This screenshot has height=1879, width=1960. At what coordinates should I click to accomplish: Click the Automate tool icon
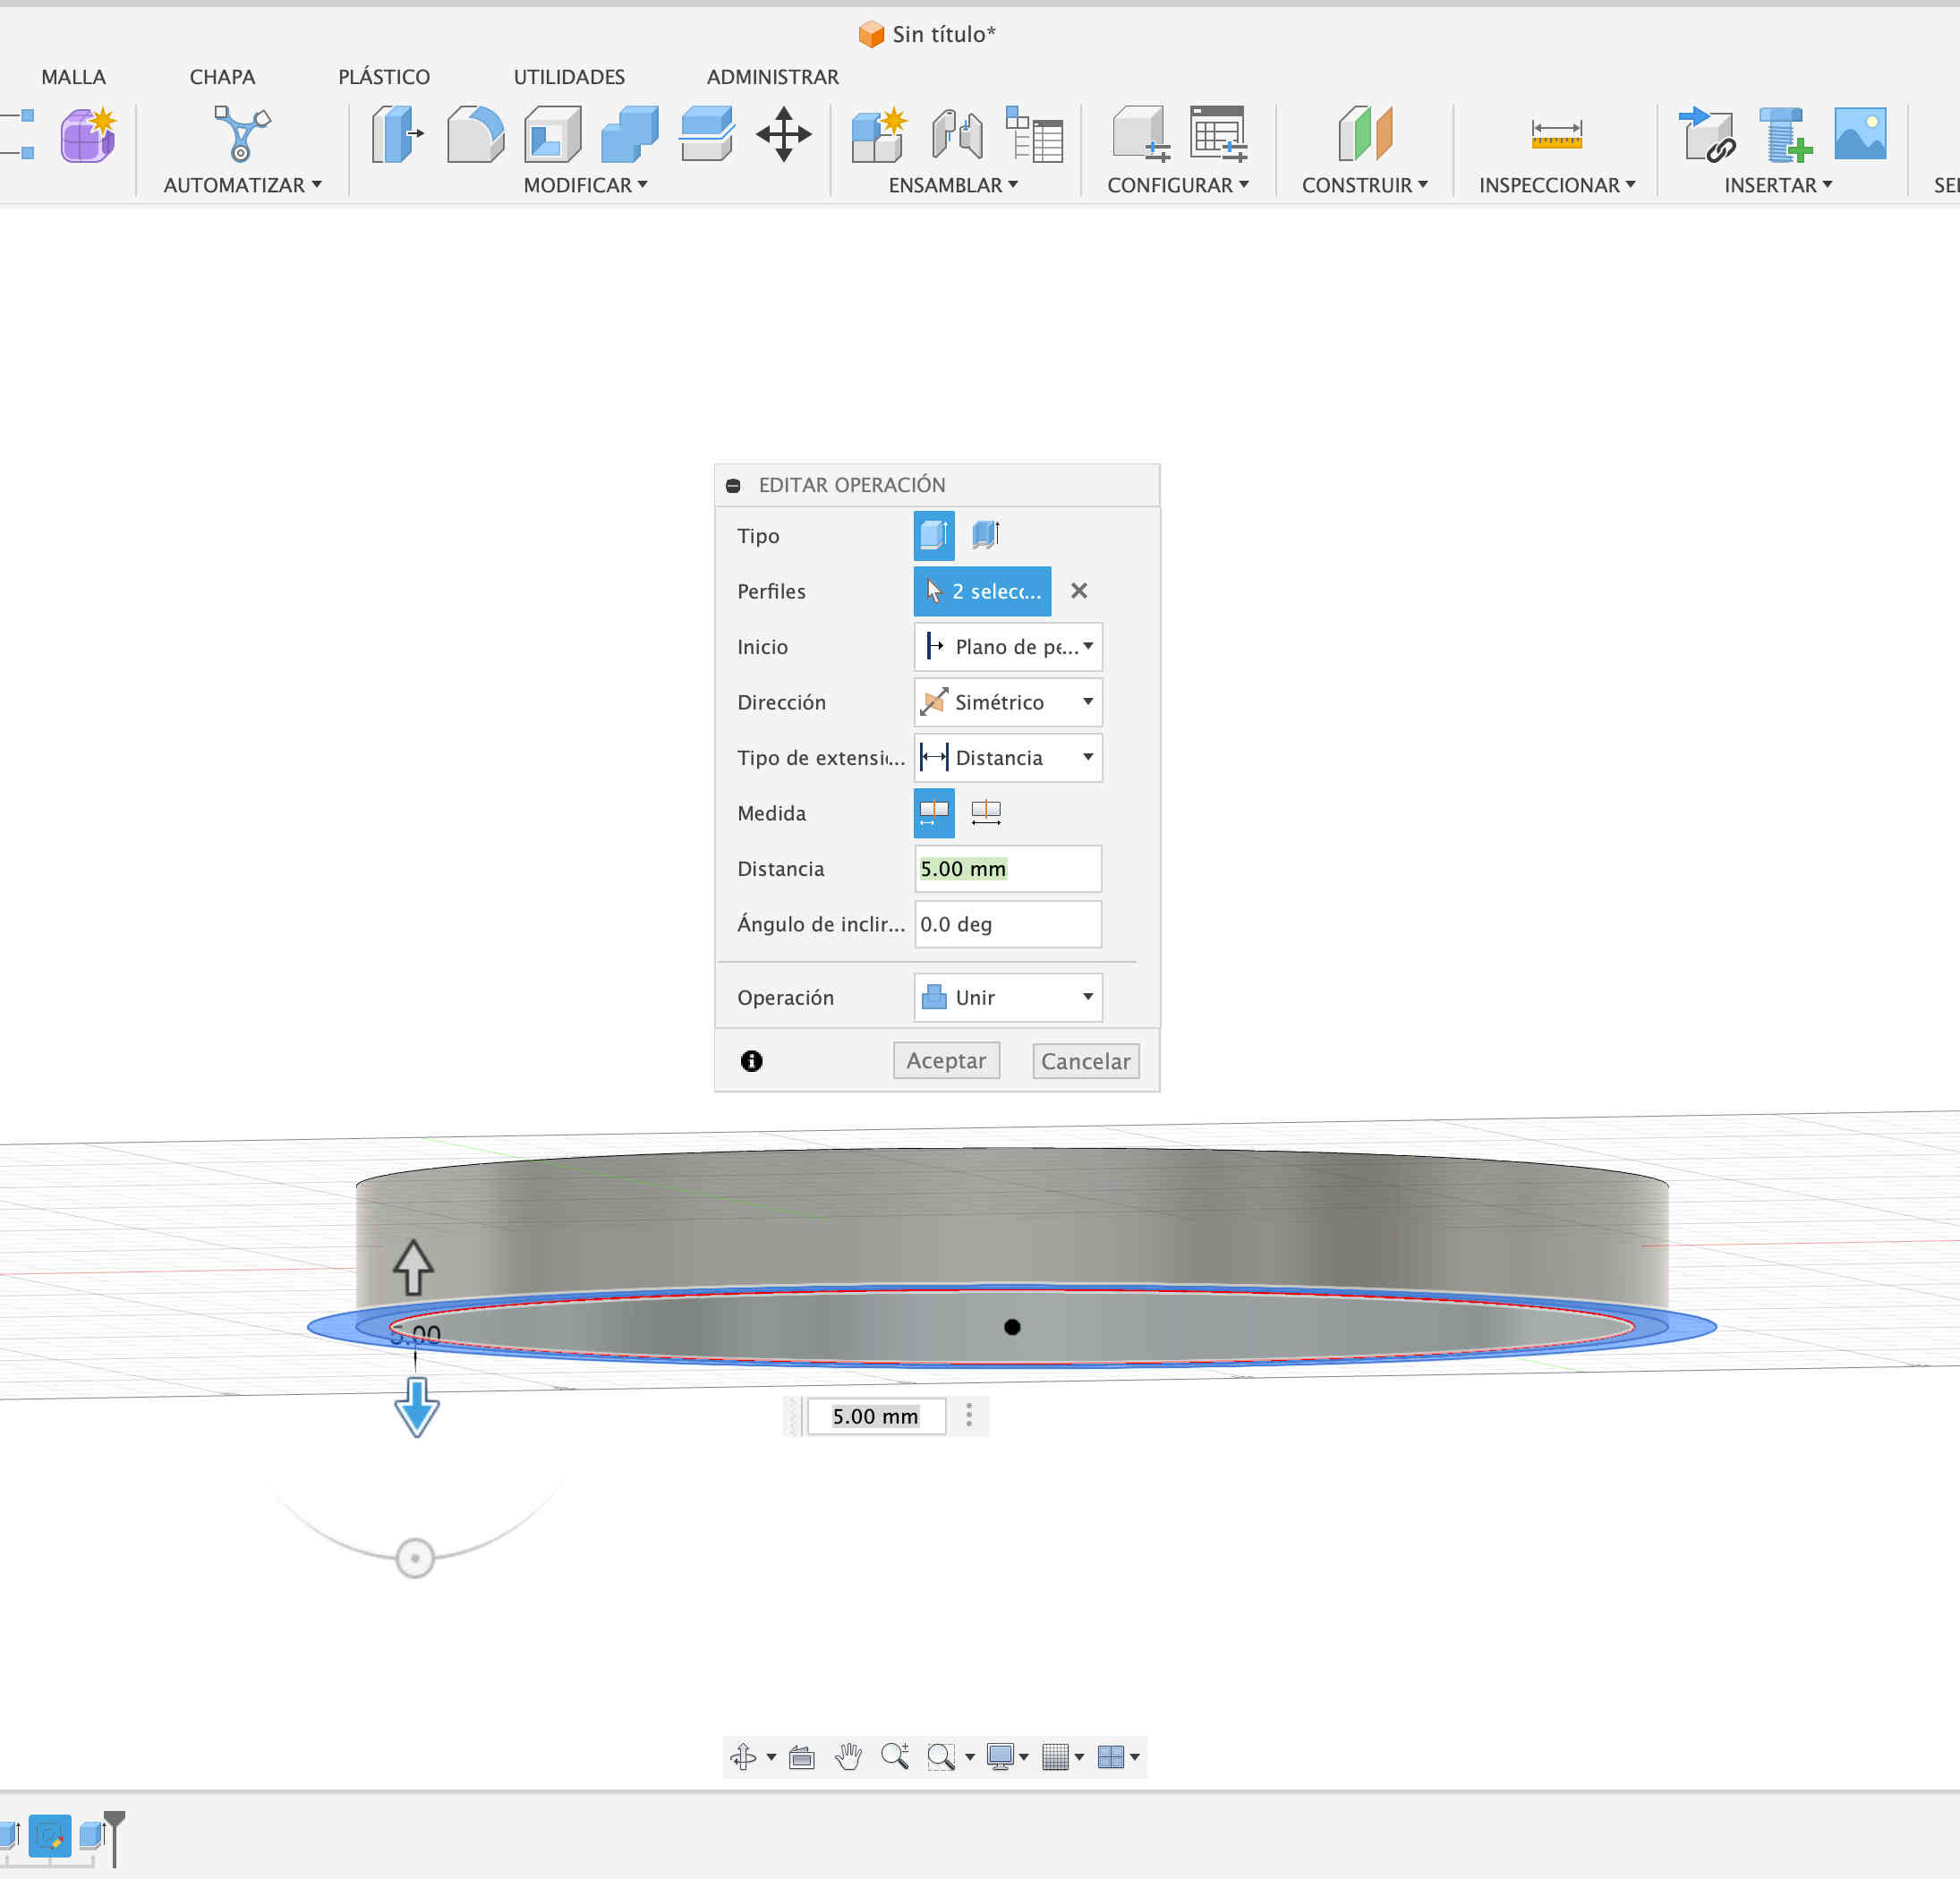tap(242, 135)
